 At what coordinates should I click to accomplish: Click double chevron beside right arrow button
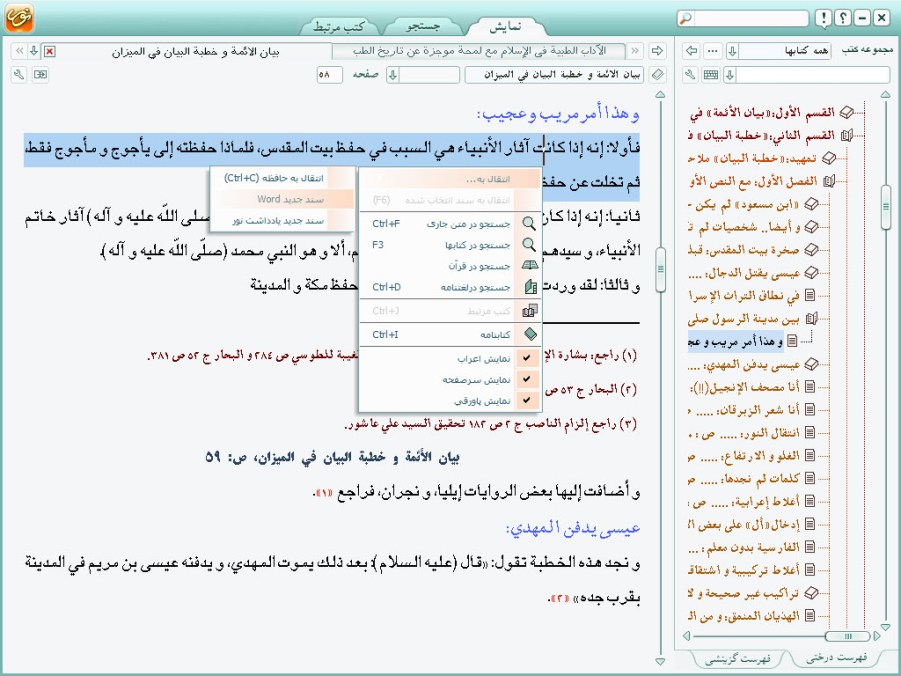[635, 51]
